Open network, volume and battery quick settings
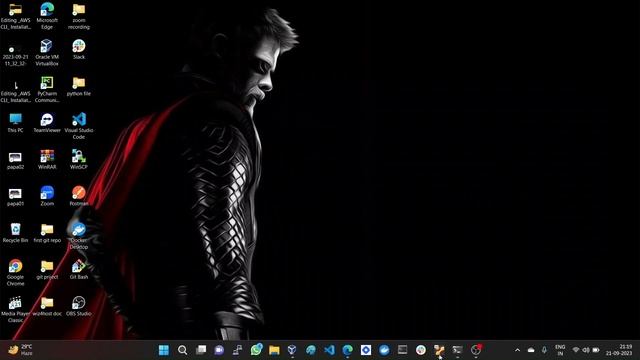This screenshot has height=360, width=640. click(586, 350)
